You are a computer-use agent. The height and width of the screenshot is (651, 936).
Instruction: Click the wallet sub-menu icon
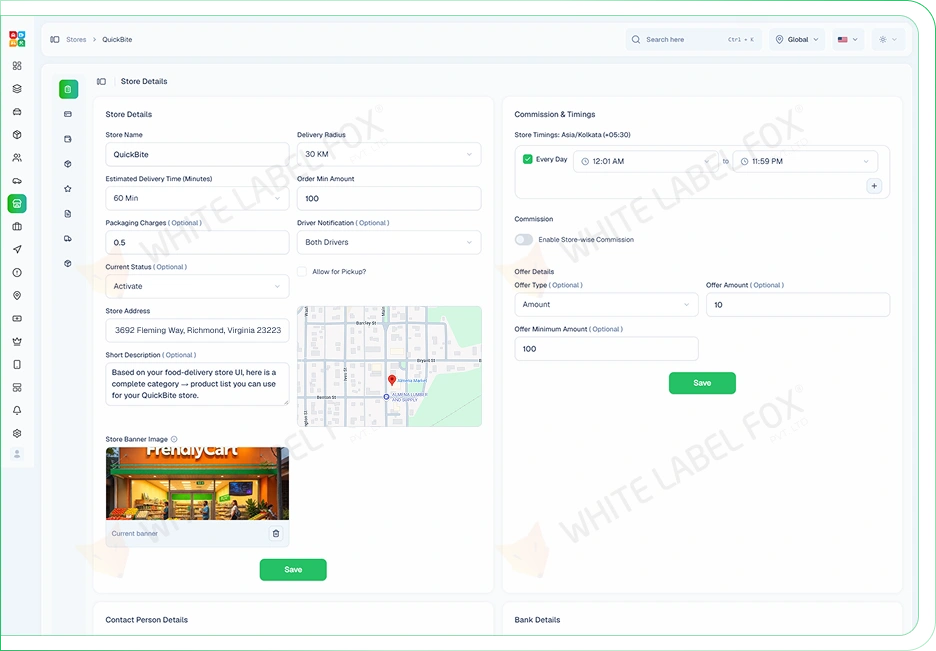68,139
